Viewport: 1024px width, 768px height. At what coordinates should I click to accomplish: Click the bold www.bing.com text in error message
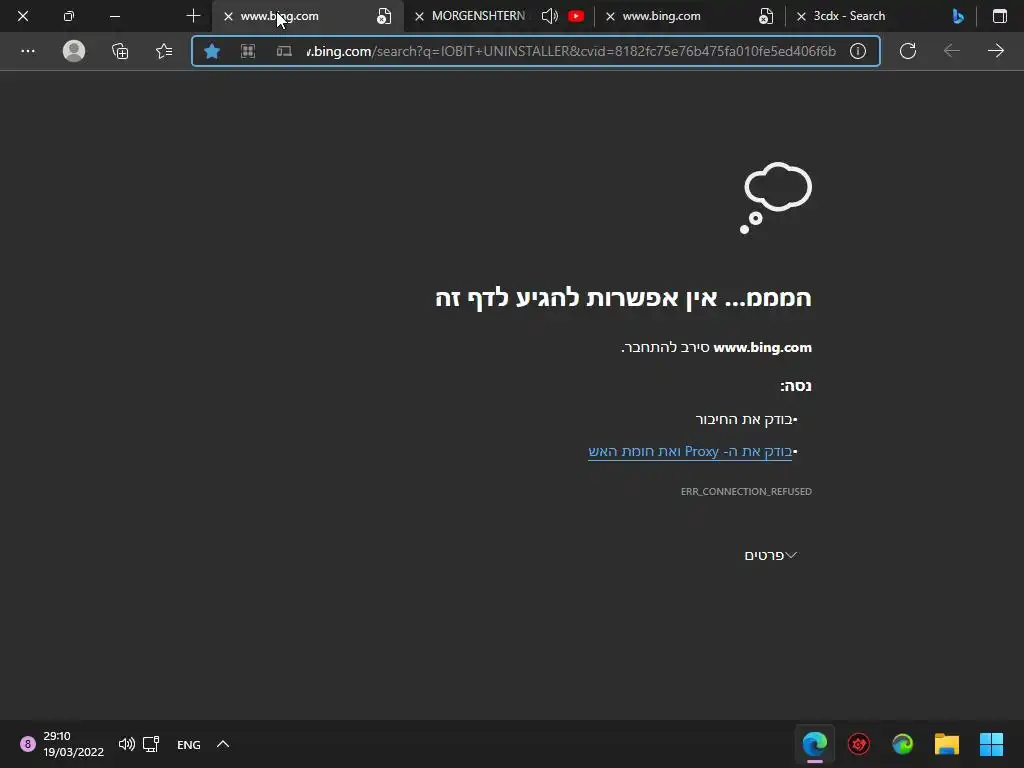762,347
